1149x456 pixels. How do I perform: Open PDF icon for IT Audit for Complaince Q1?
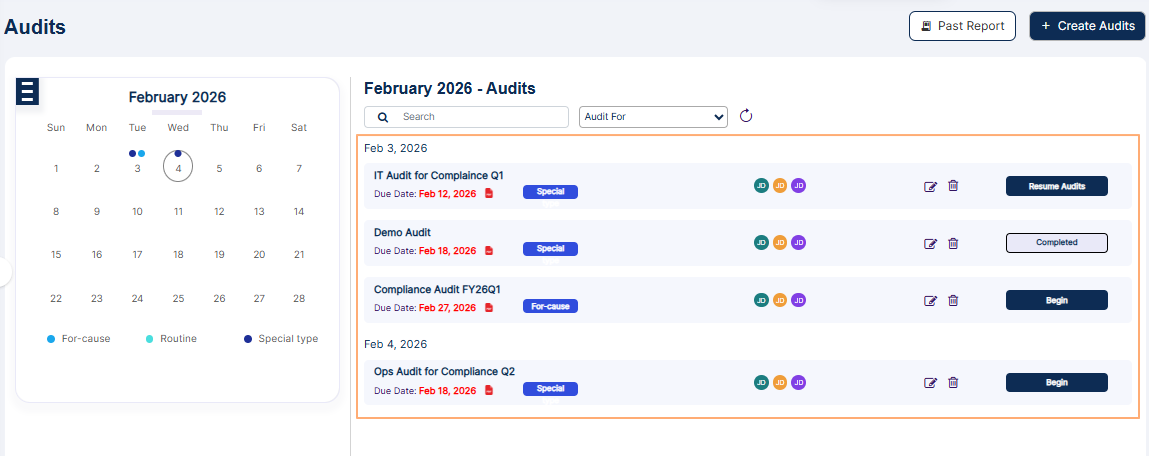(489, 194)
